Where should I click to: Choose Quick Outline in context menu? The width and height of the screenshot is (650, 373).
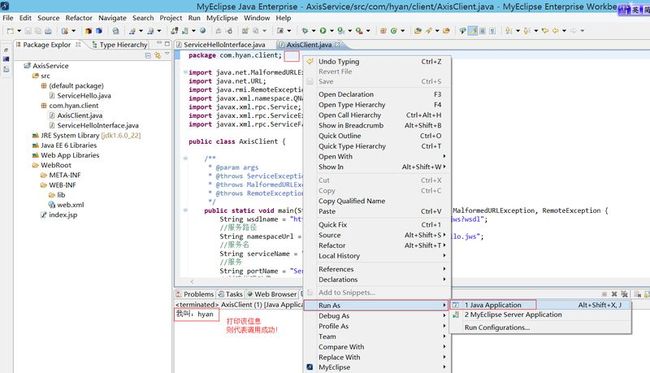point(377,136)
